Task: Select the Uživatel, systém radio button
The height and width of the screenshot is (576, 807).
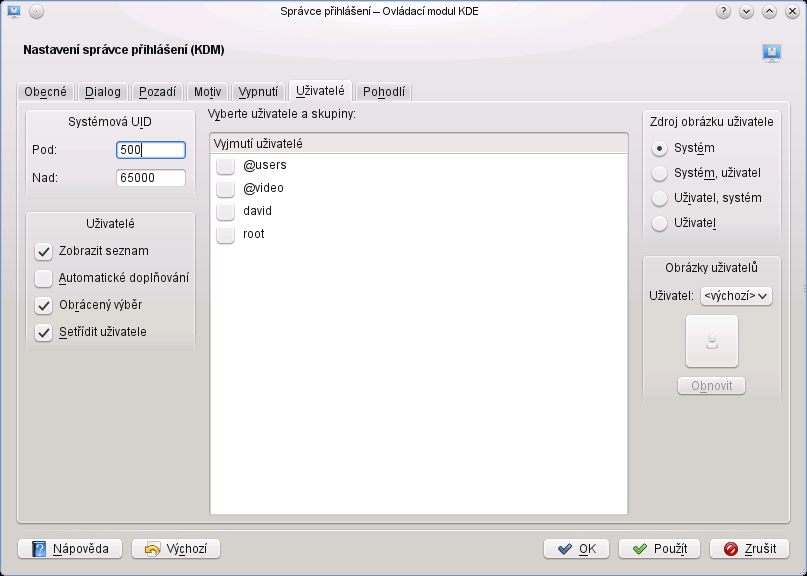Action: click(x=659, y=198)
